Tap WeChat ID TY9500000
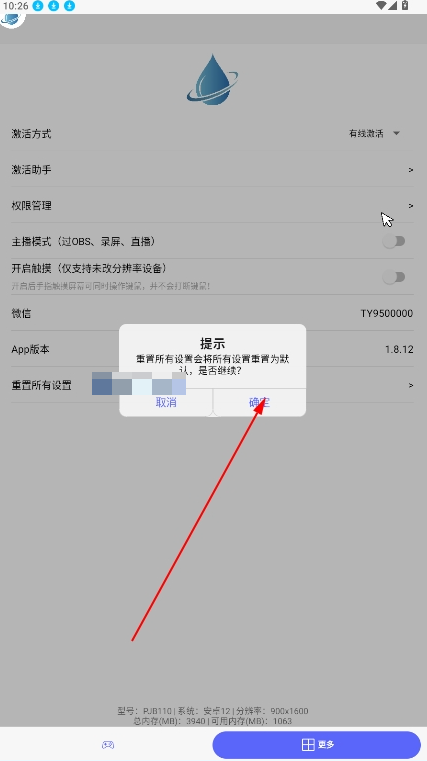This screenshot has width=427, height=761. [386, 314]
